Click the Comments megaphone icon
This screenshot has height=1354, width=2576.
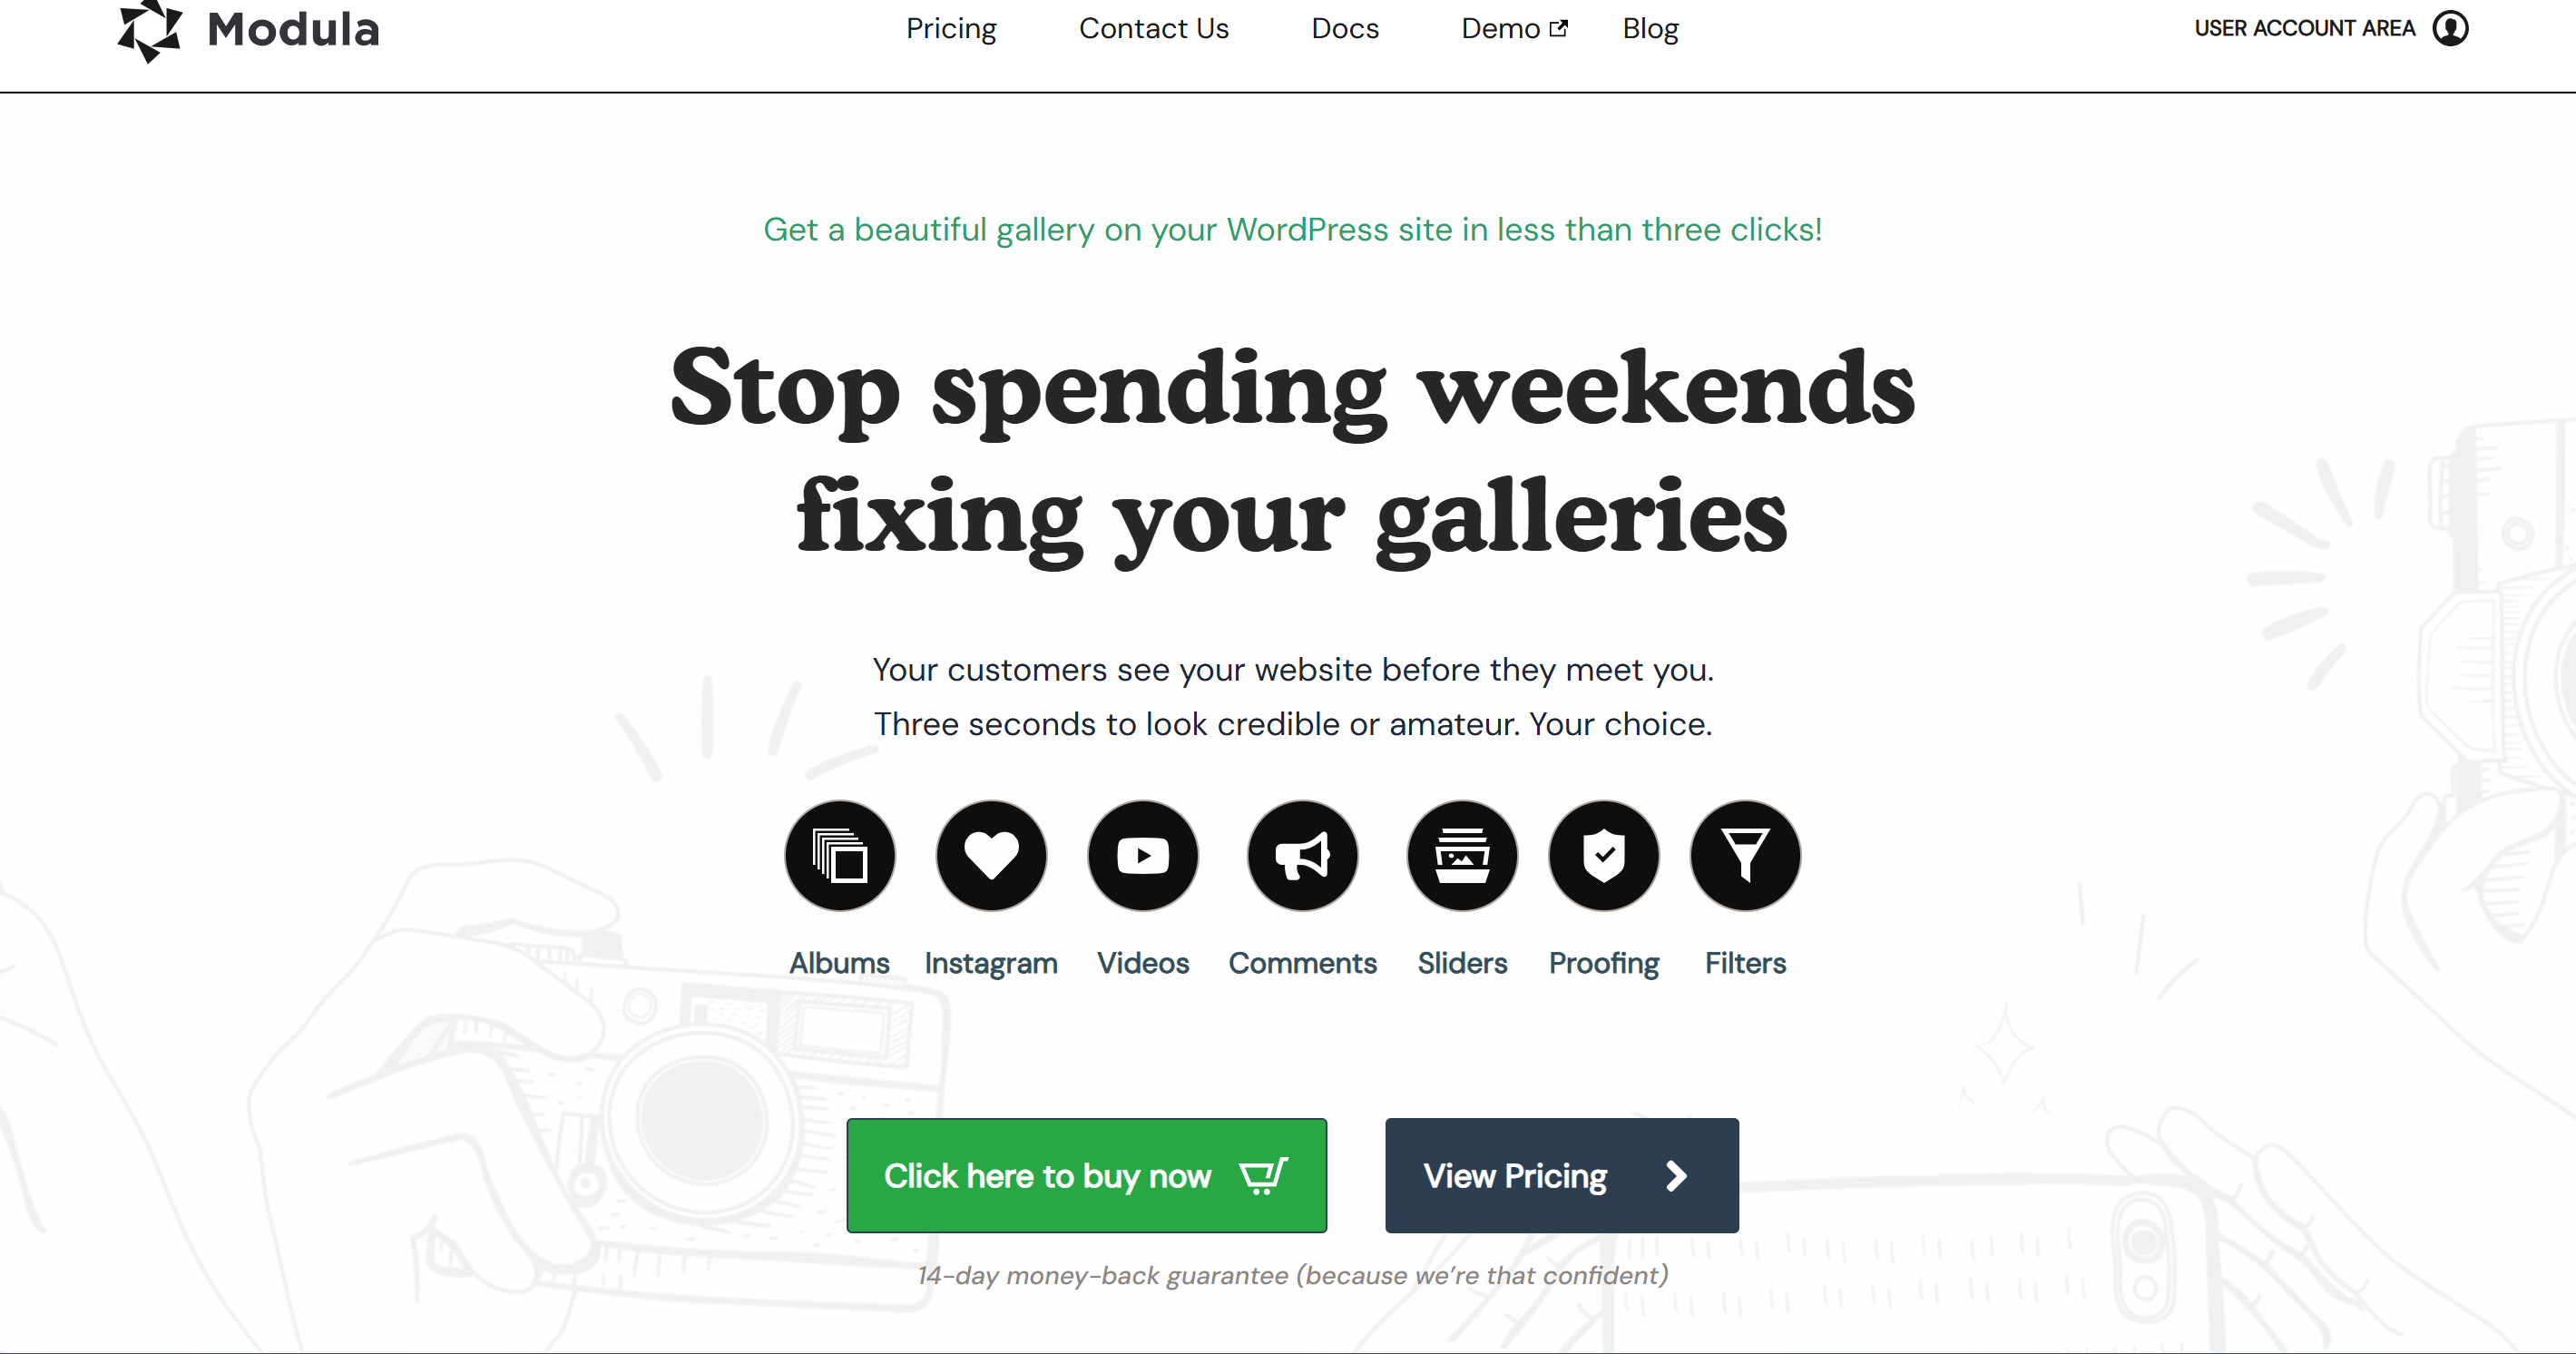click(x=1302, y=855)
